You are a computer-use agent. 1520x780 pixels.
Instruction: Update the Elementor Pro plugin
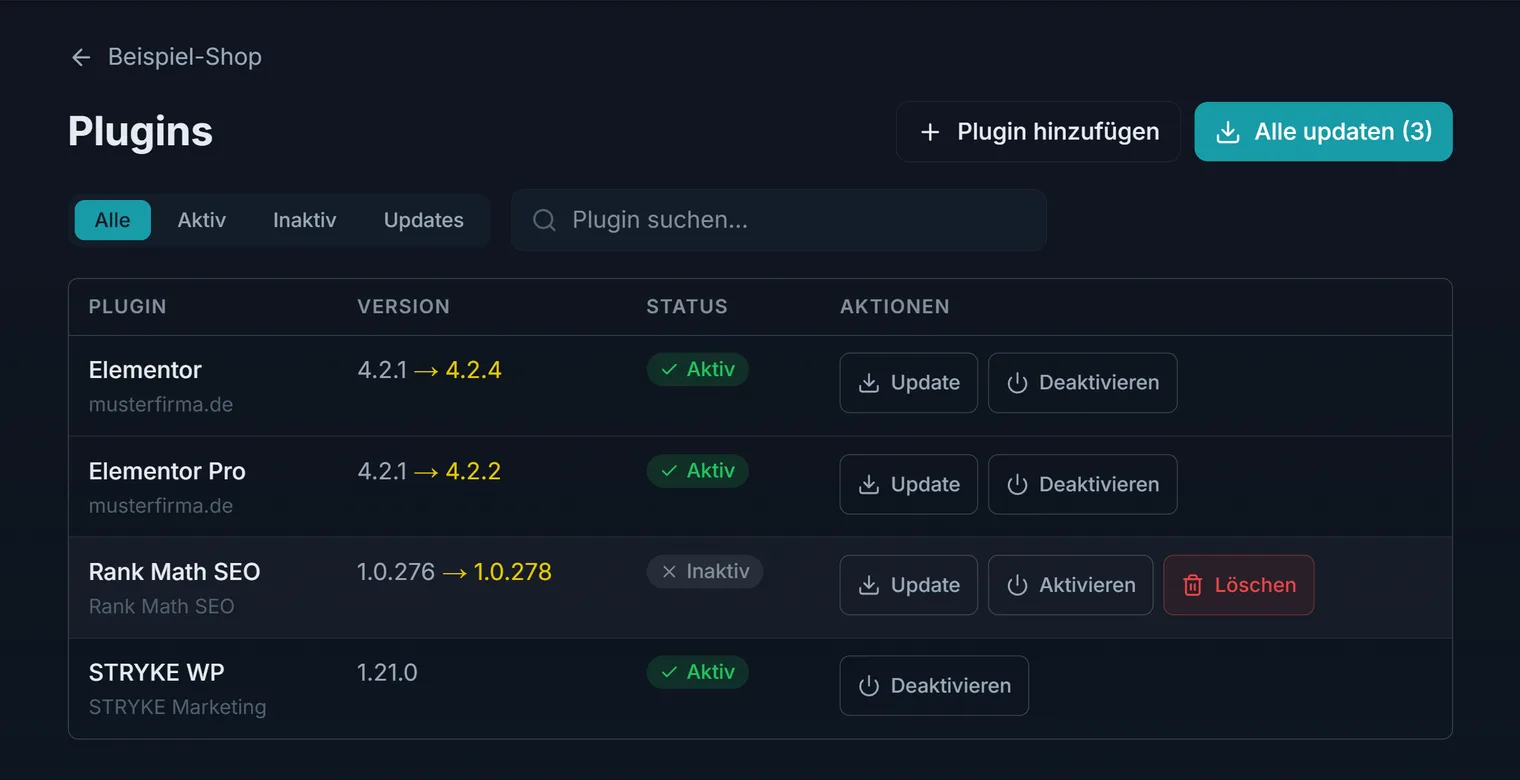(909, 485)
